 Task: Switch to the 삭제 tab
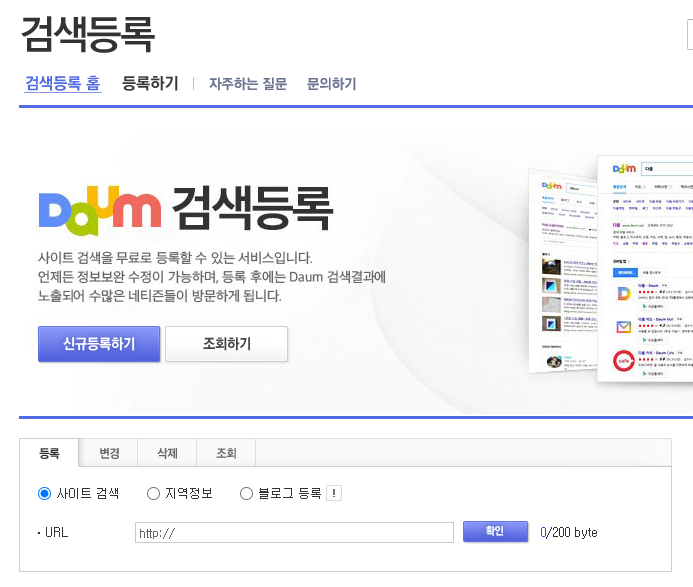coord(168,453)
